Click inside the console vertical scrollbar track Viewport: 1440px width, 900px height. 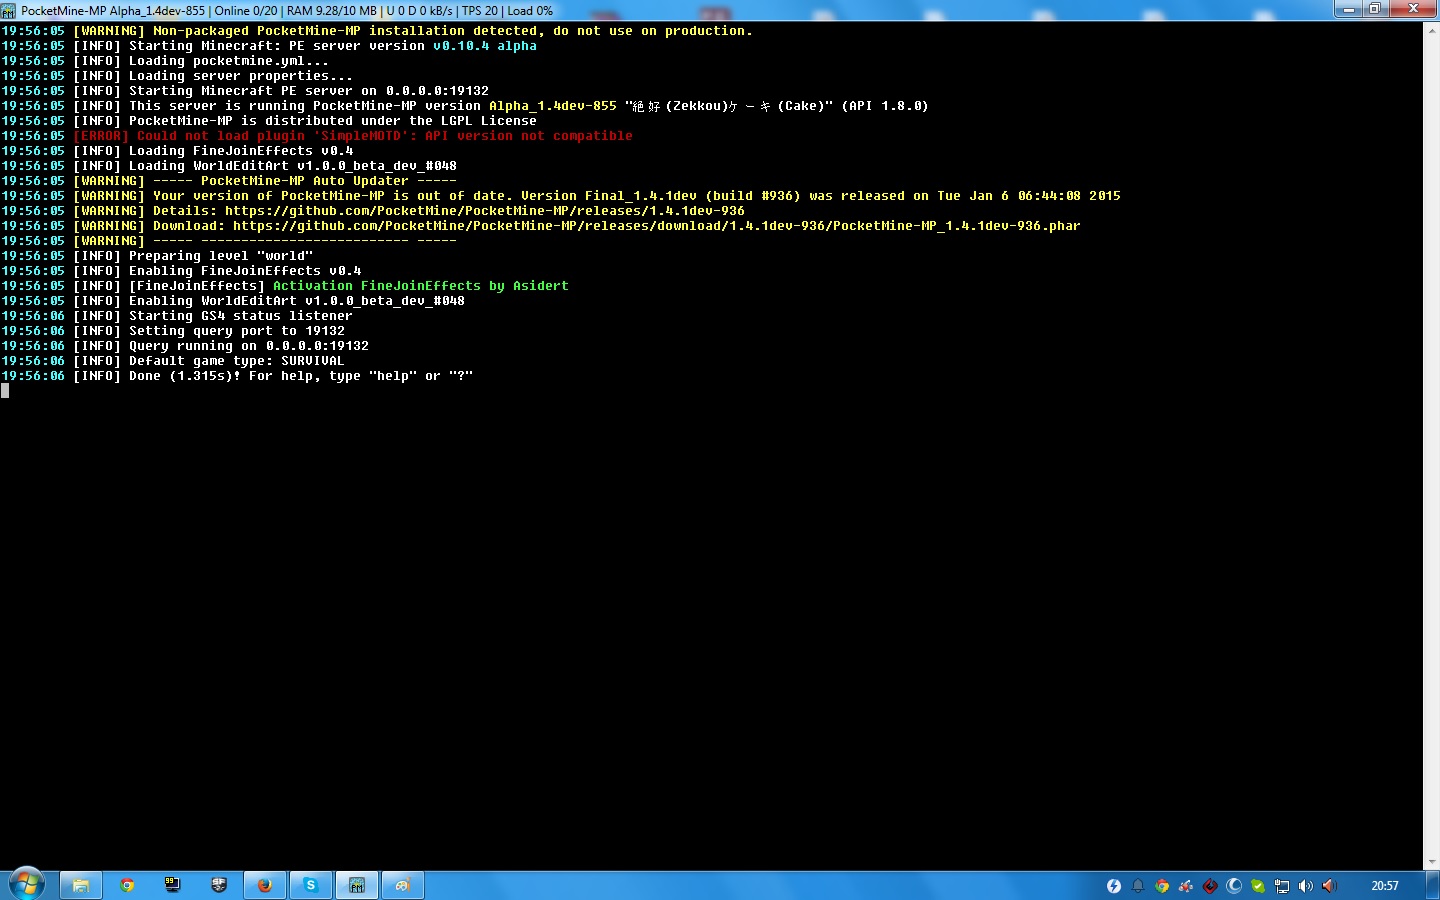1432,445
